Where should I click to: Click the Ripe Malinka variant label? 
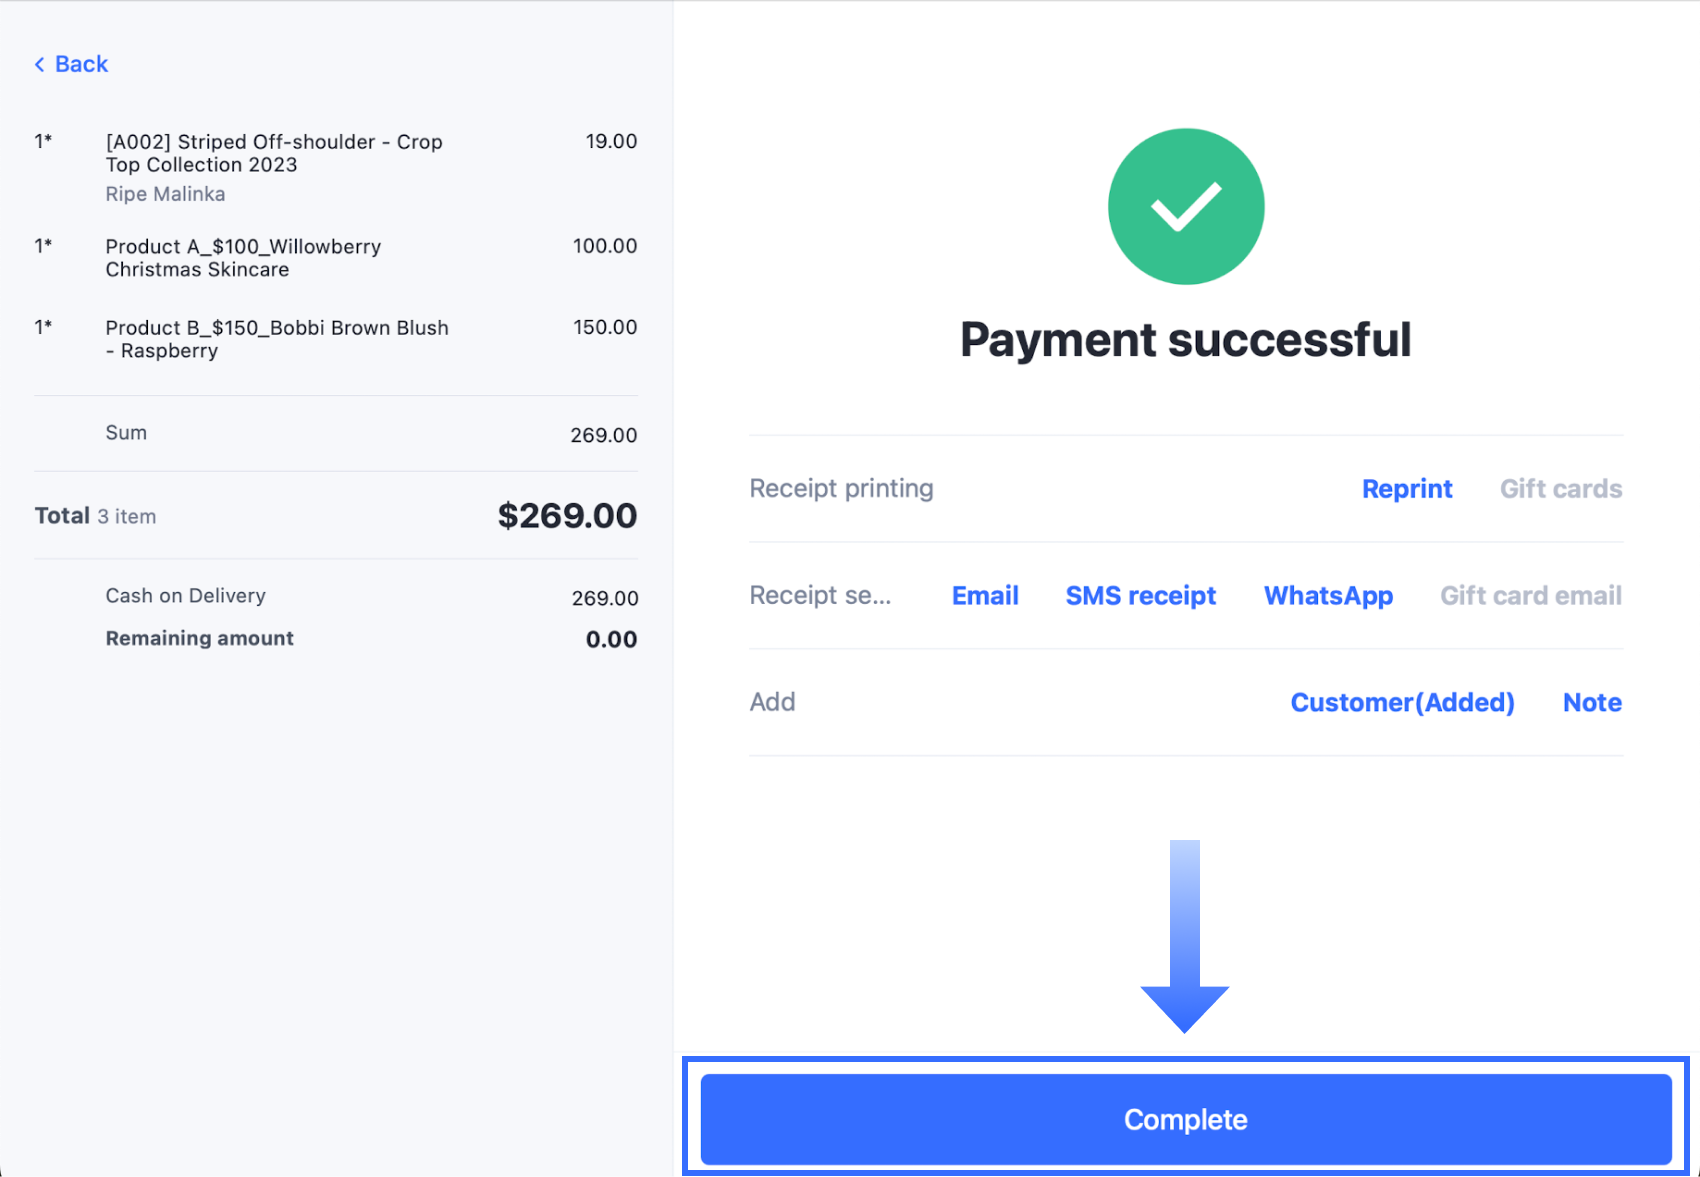[165, 194]
